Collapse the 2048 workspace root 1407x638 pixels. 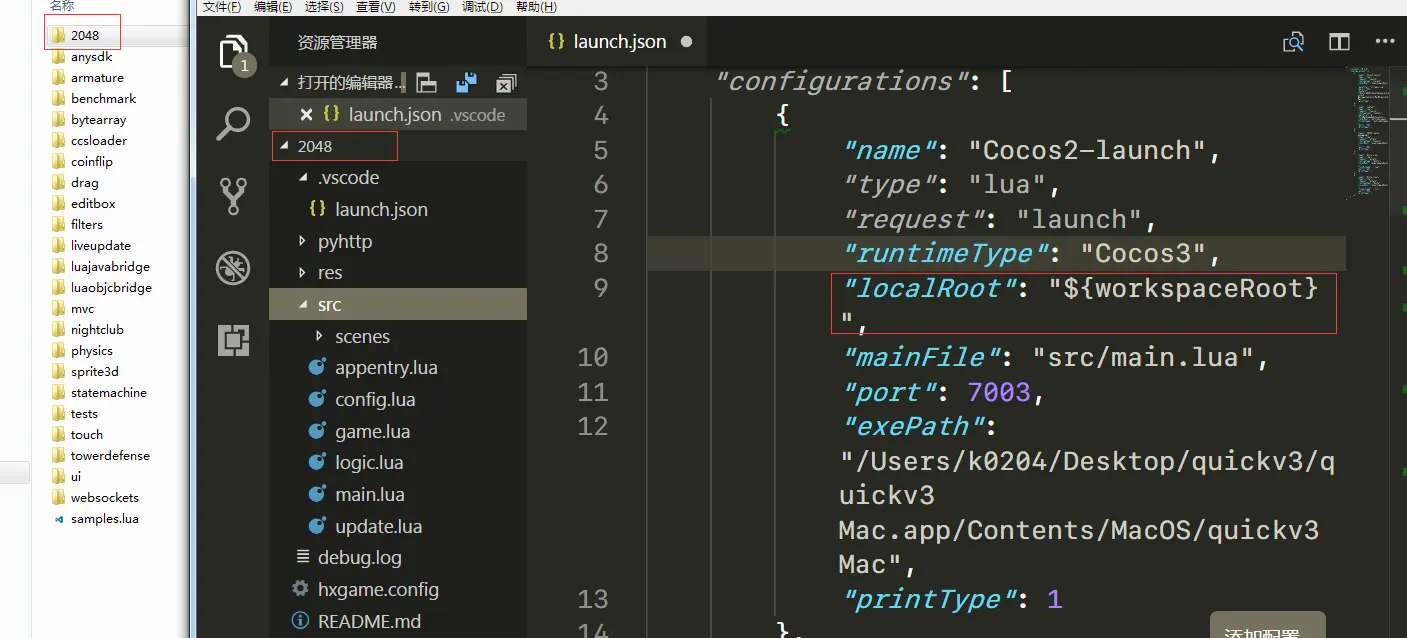pos(284,146)
